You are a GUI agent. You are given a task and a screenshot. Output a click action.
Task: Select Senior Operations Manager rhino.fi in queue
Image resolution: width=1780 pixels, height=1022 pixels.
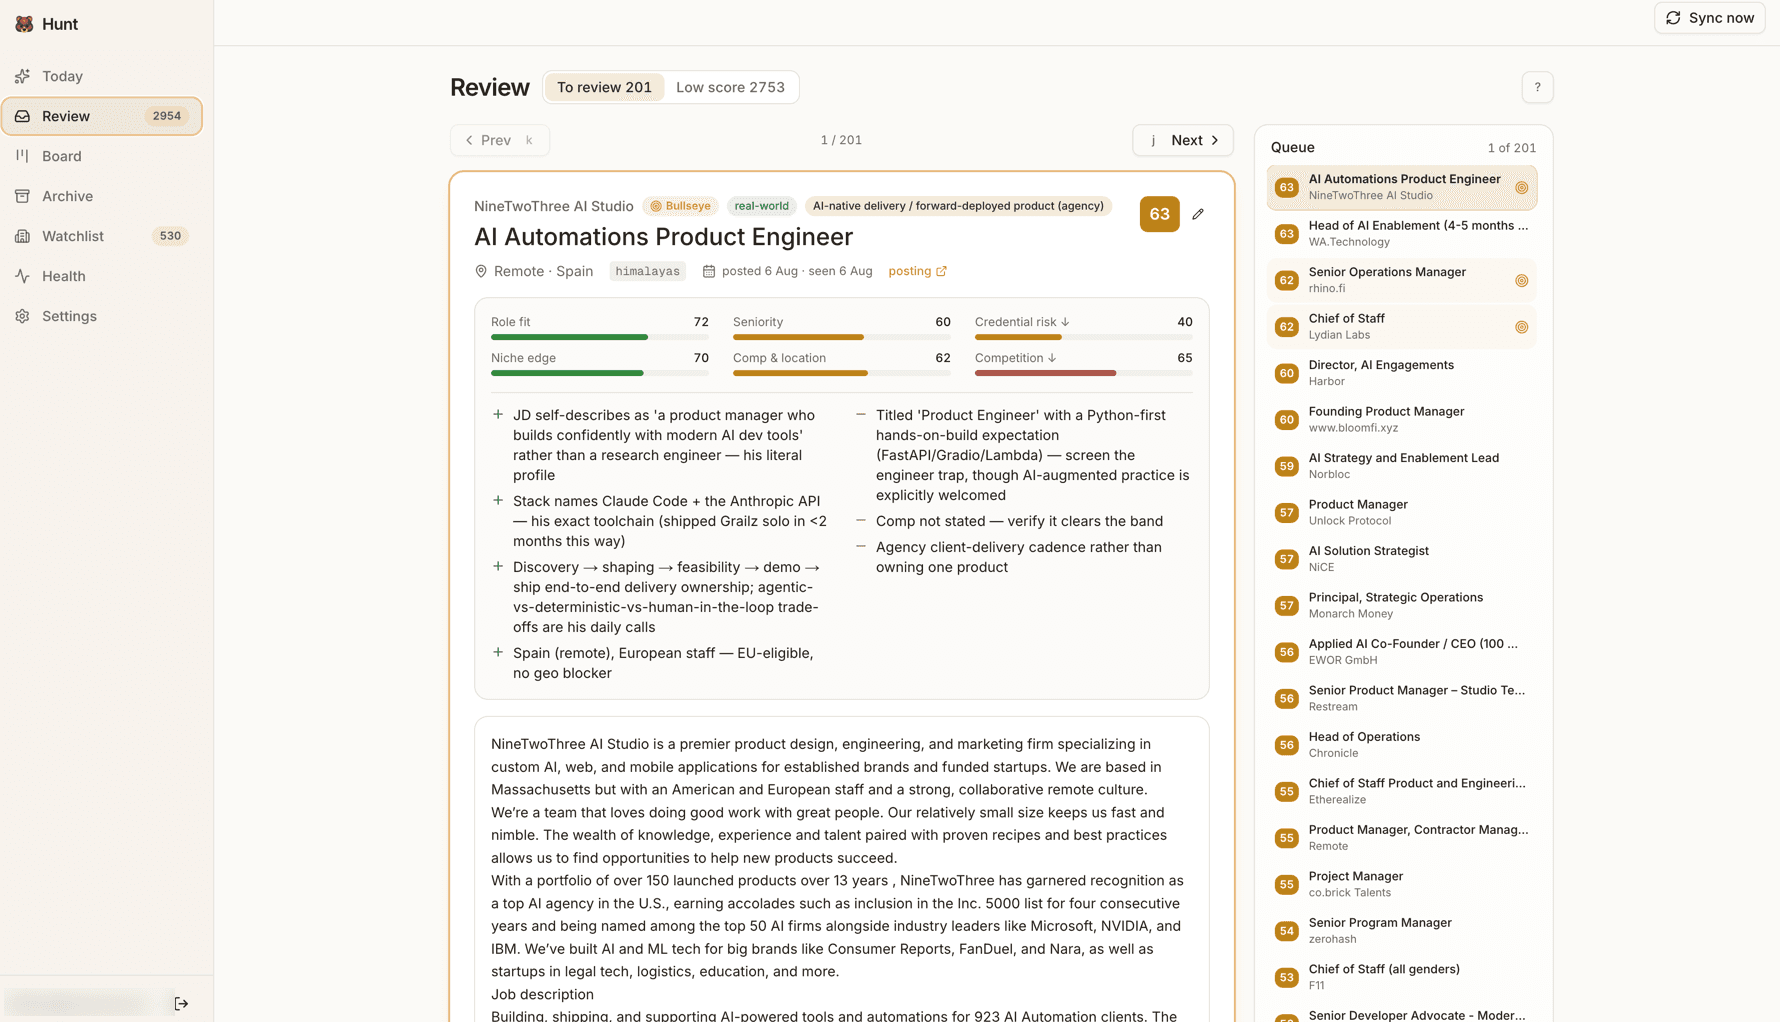tap(1402, 280)
